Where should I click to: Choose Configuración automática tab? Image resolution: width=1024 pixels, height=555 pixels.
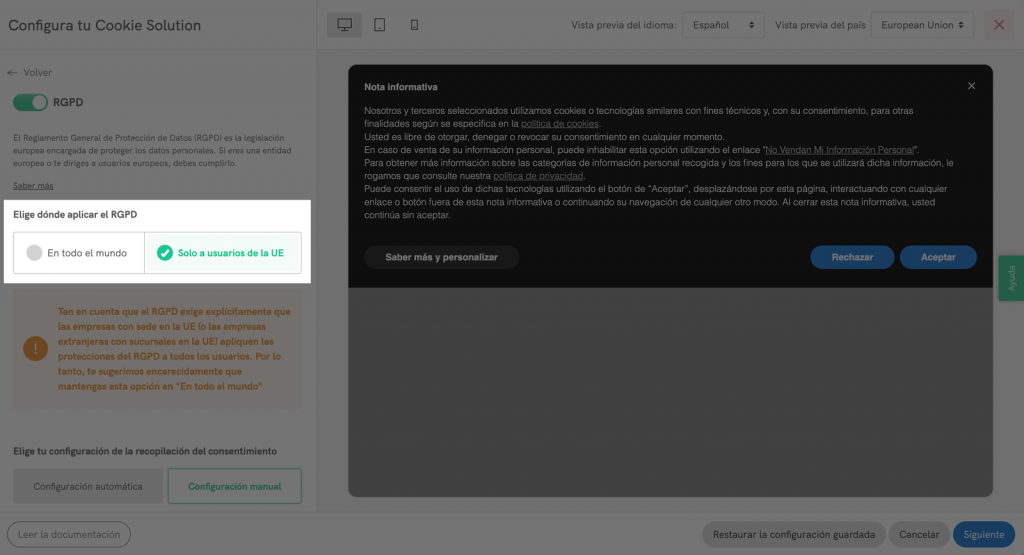(x=88, y=487)
